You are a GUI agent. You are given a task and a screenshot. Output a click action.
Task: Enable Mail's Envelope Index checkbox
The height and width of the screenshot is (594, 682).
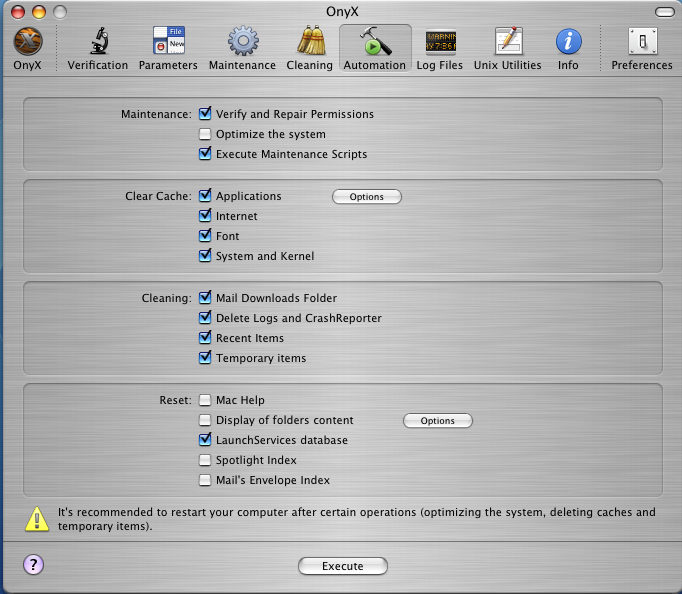205,480
